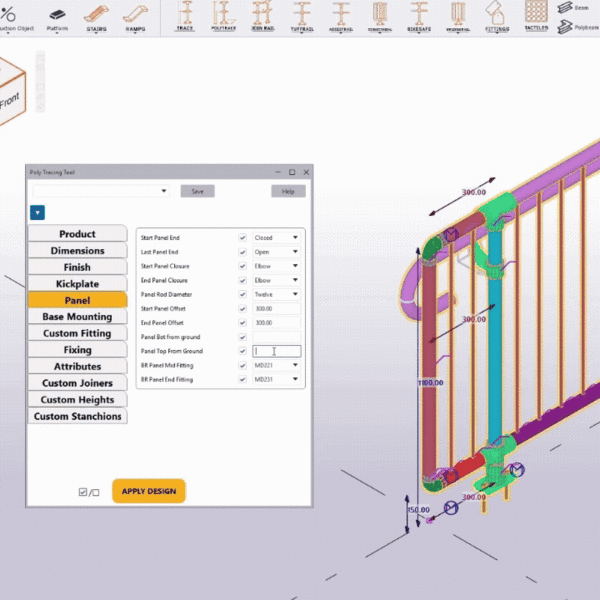Viewport: 600px width, 600px height.
Task: Pick the Bikesafe railing tool
Action: pos(420,16)
